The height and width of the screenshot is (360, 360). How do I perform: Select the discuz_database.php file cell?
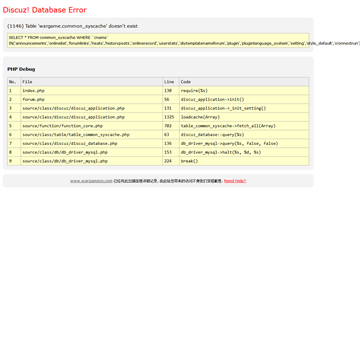click(92, 143)
